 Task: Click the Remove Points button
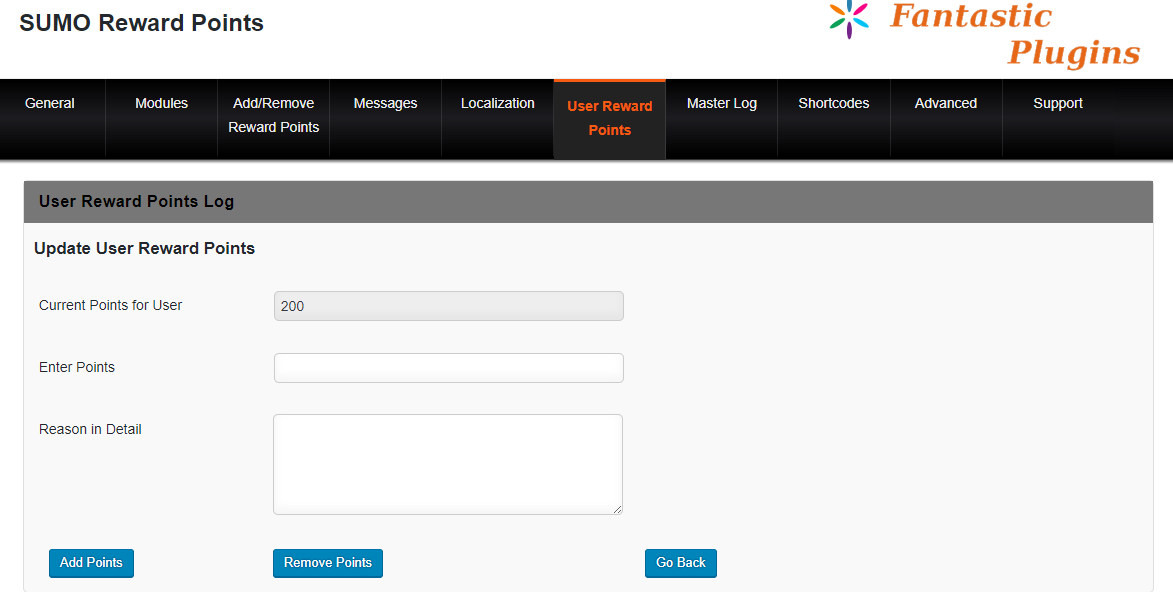(x=328, y=563)
